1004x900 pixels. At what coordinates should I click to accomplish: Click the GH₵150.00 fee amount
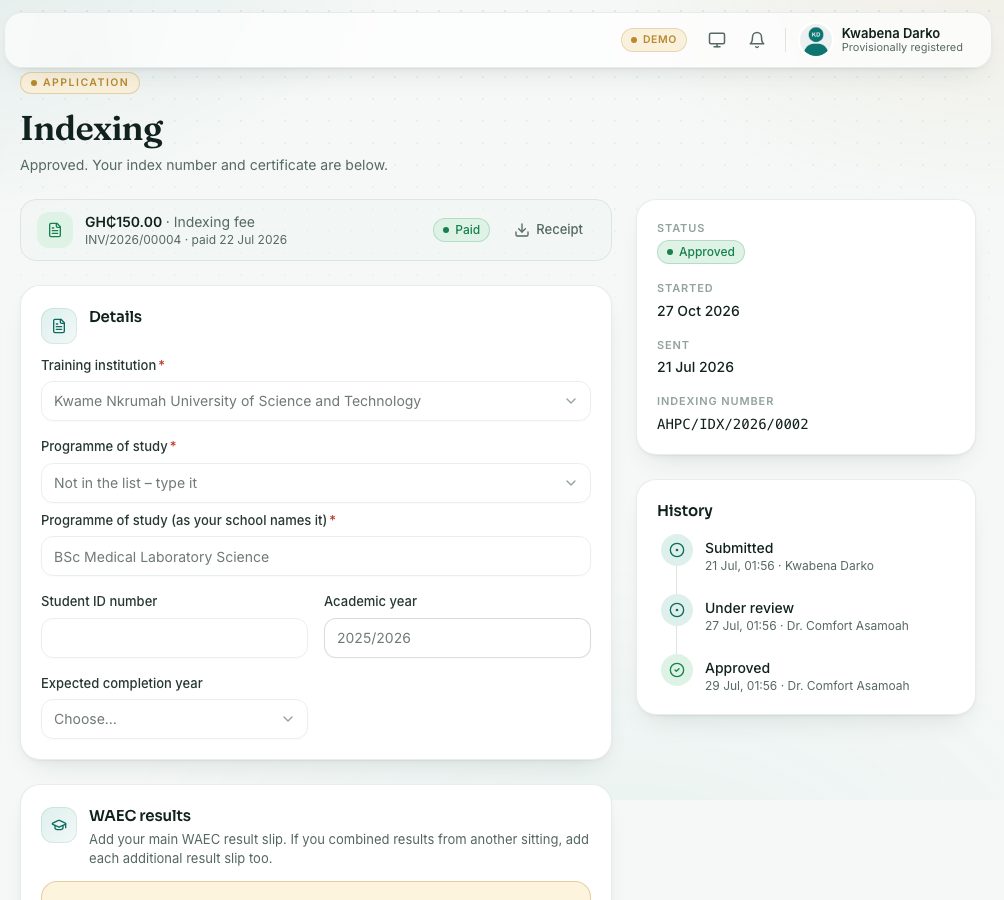point(124,222)
